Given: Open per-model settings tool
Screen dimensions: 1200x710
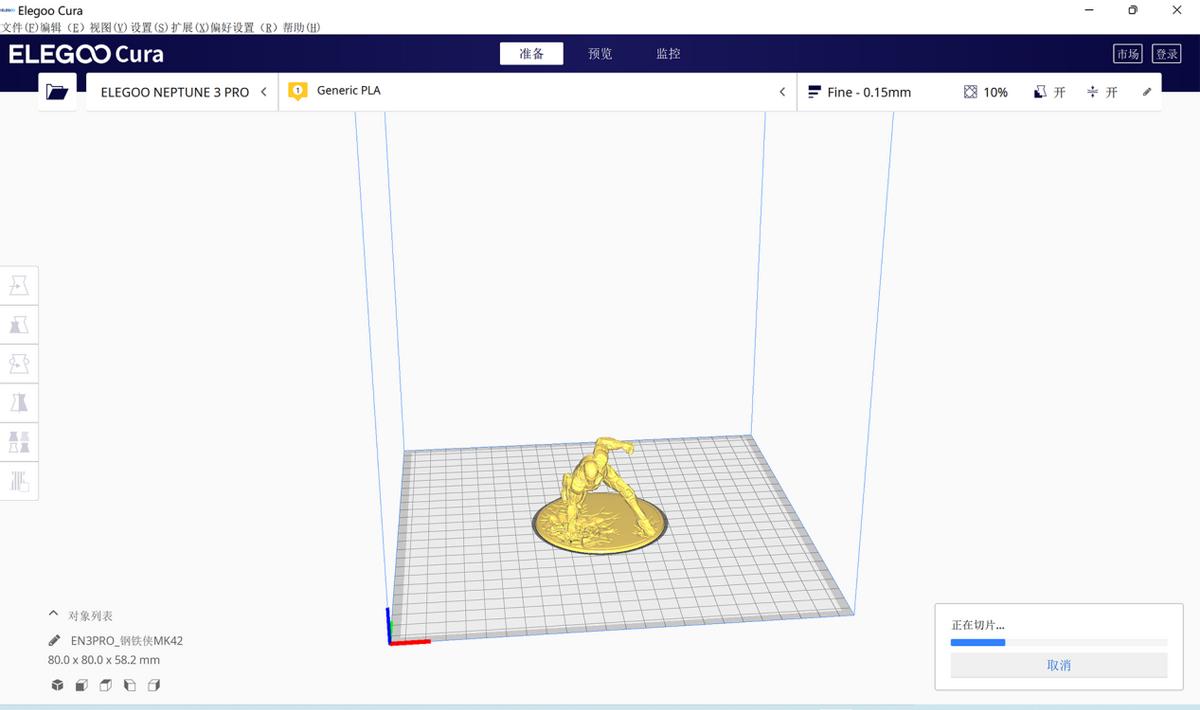Looking at the screenshot, I should tap(20, 441).
